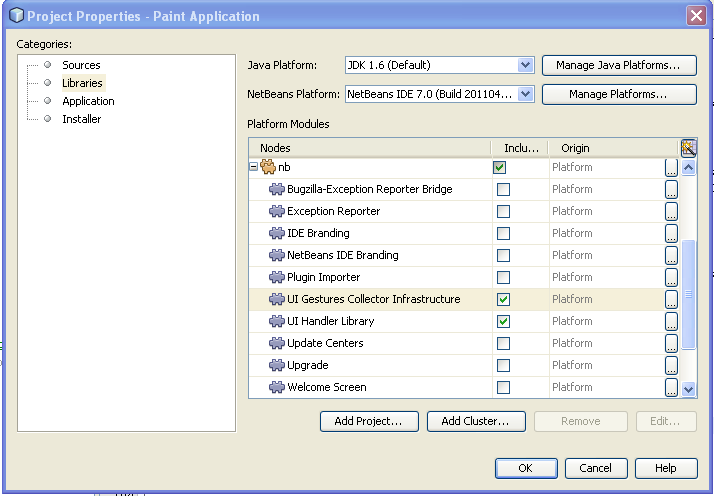Uncheck the UI Handler Library module

[x=503, y=321]
